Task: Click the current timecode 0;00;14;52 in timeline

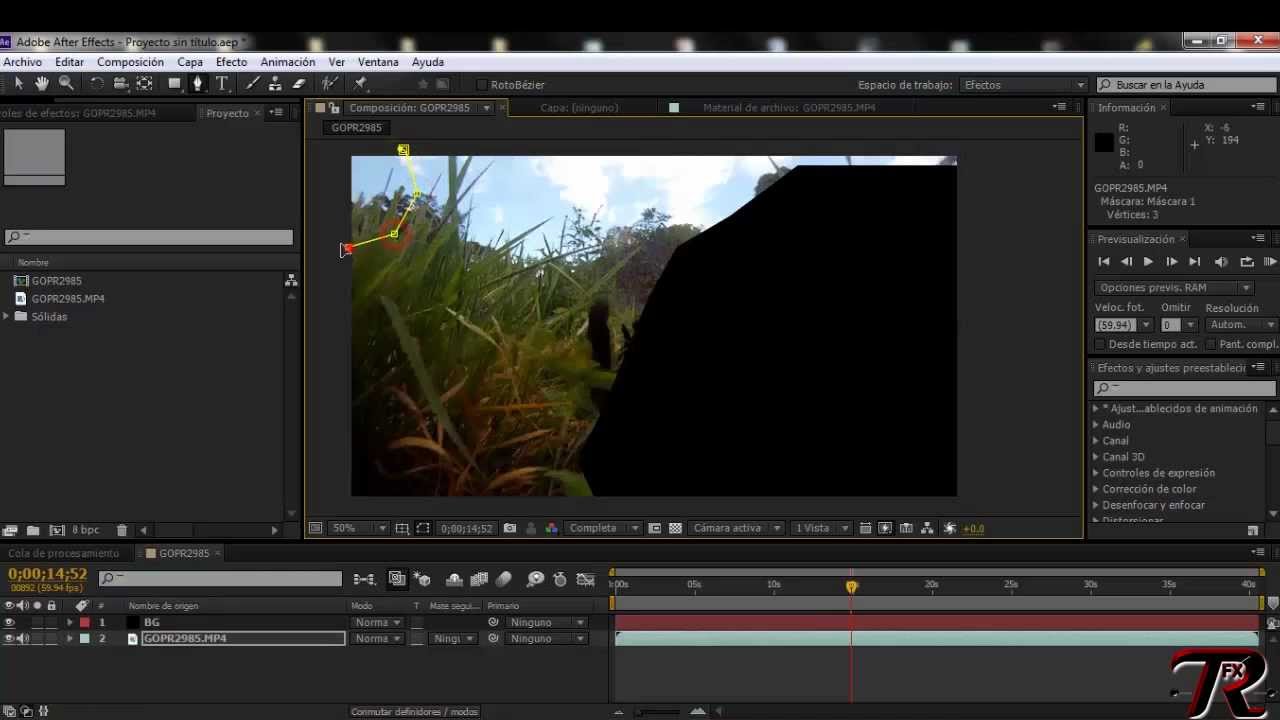Action: [x=47, y=574]
